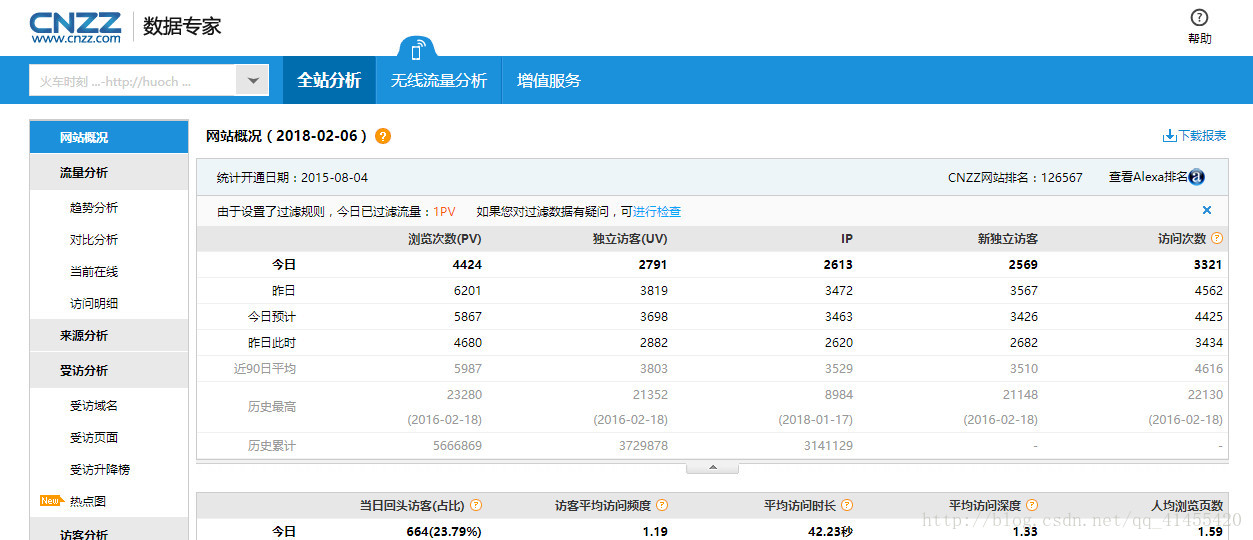Screen dimensions: 1253x540
Task: Click the 近90日平均 row label
Action: (264, 369)
